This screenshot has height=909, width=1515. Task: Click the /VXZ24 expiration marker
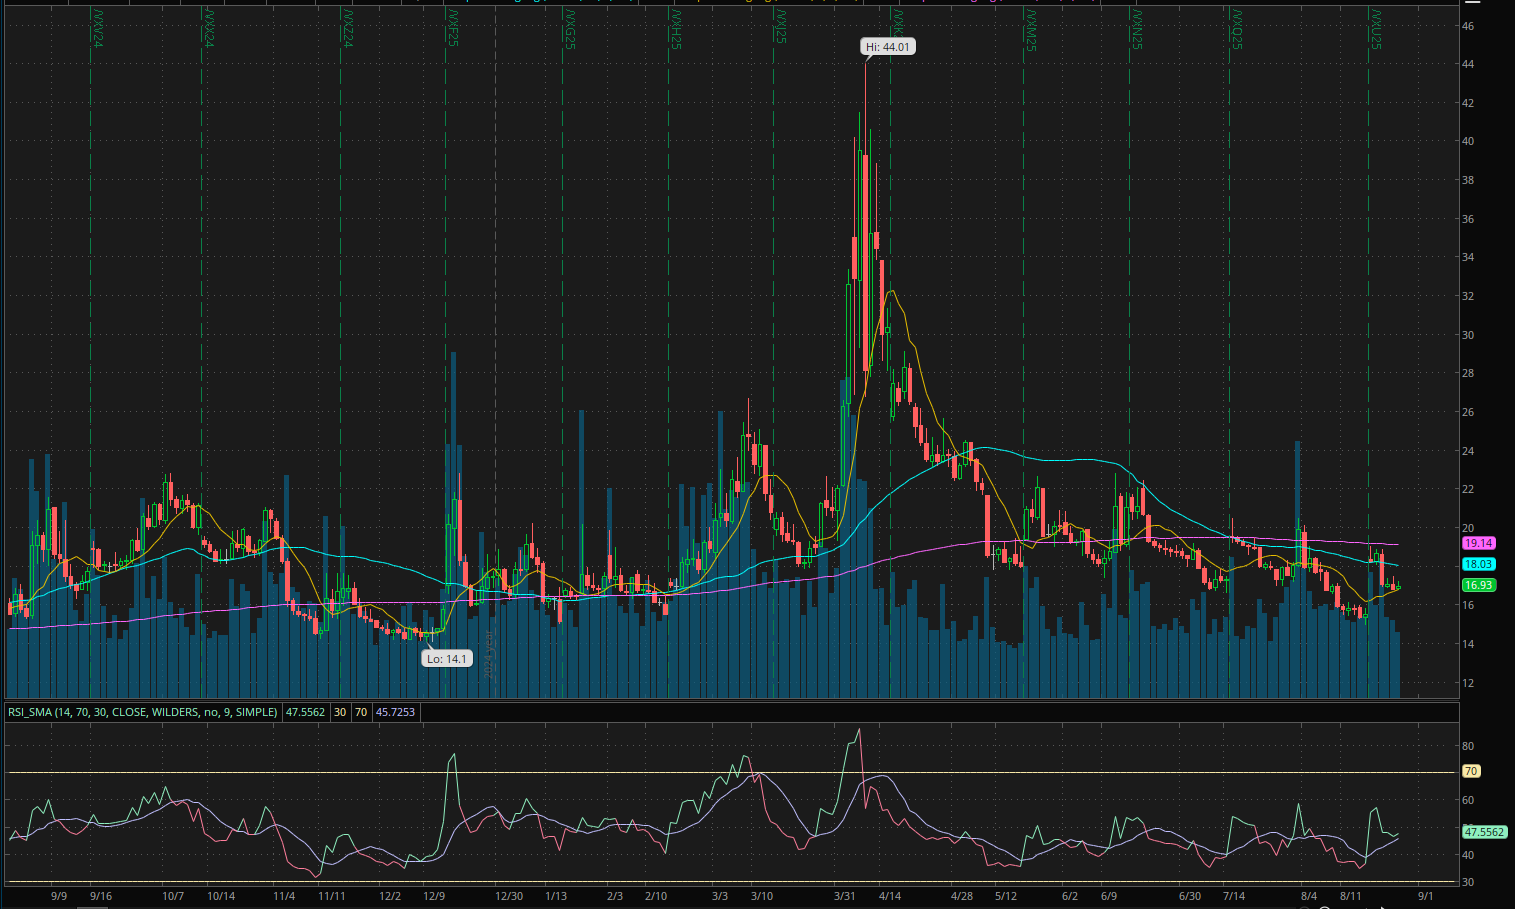[x=347, y=28]
